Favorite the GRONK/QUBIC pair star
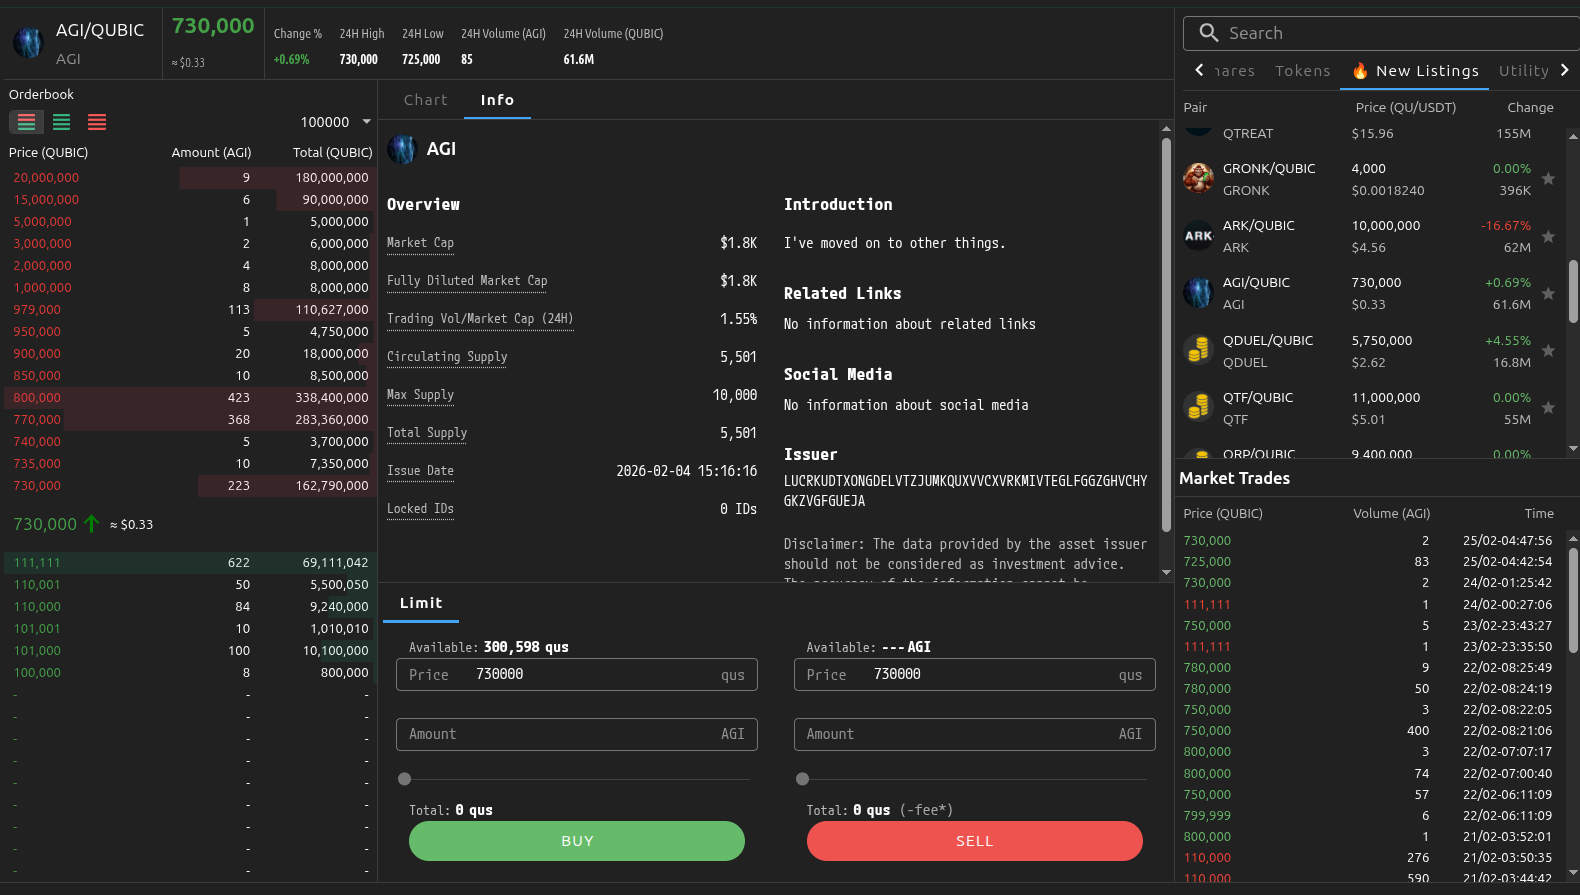Image resolution: width=1580 pixels, height=895 pixels. pyautogui.click(x=1548, y=179)
